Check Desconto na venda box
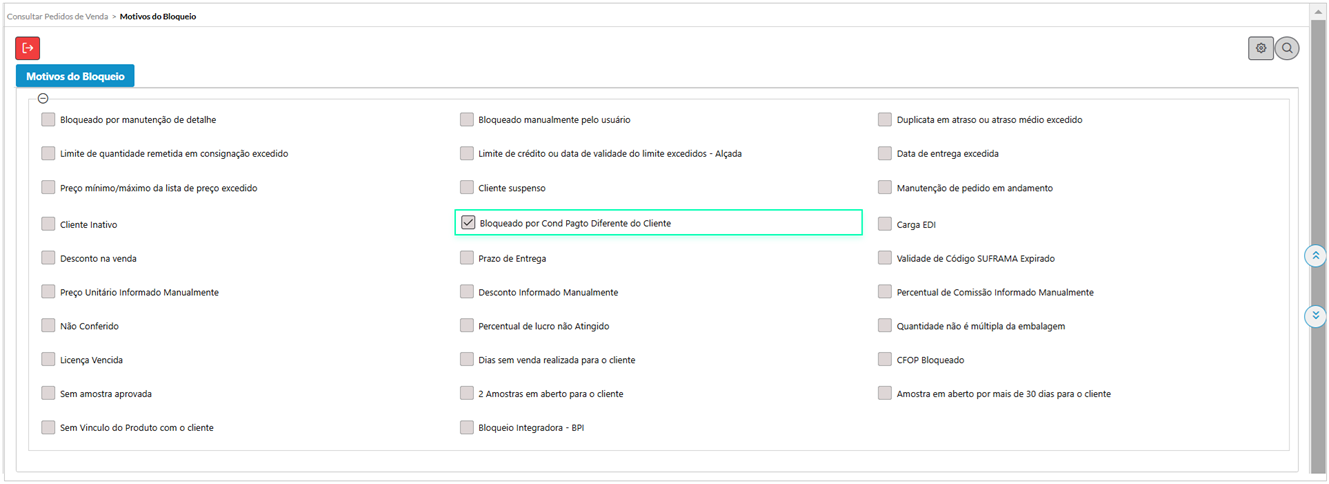This screenshot has height=484, width=1329. point(48,258)
